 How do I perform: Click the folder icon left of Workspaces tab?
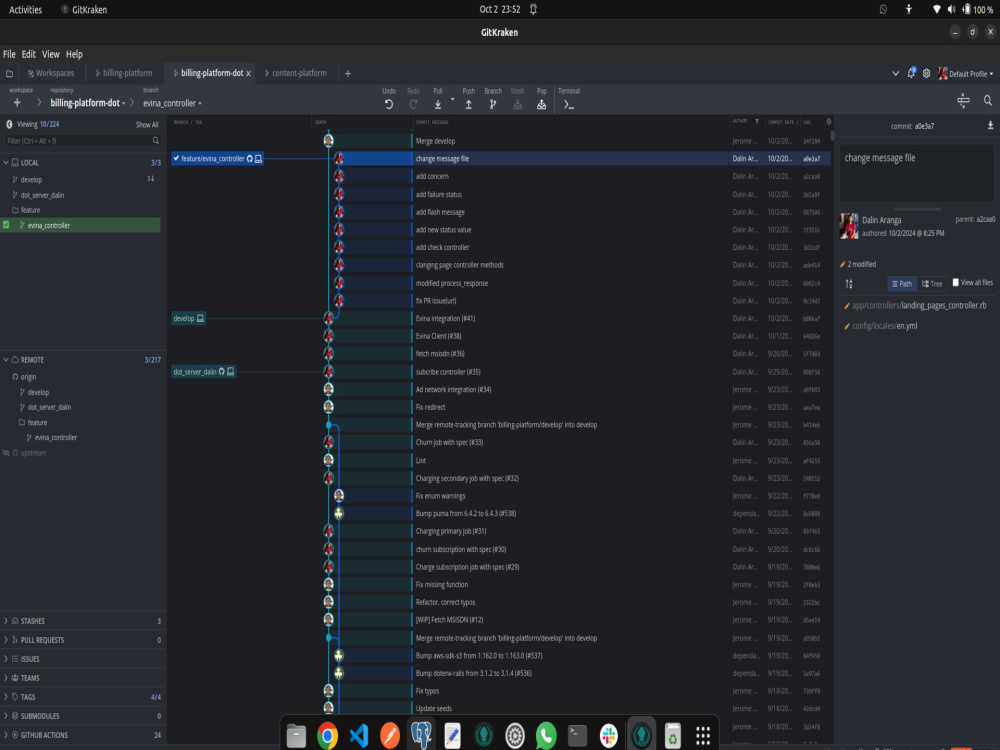tap(9, 73)
